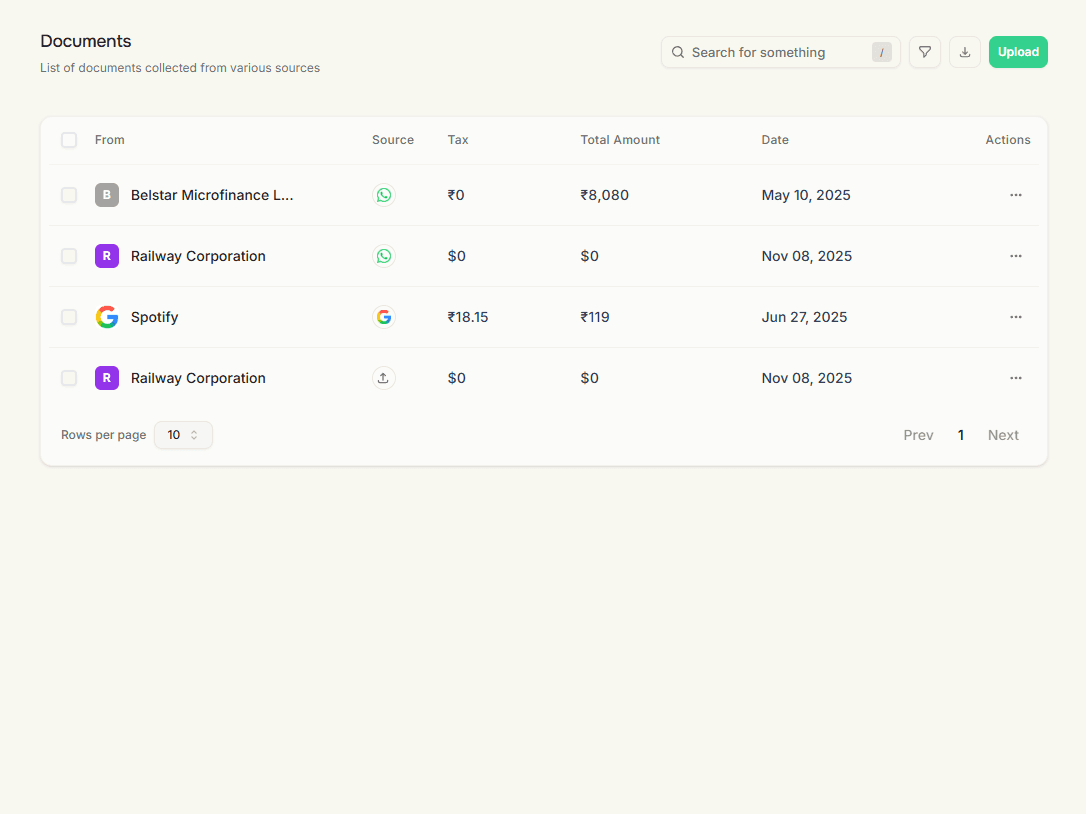Go to the Next page
The width and height of the screenshot is (1086, 814).
pyautogui.click(x=1003, y=435)
